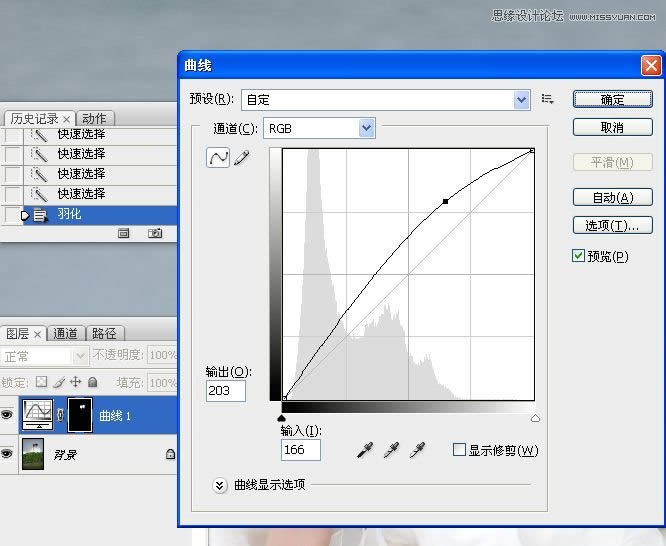Open the 预设 preset dropdown

point(521,99)
